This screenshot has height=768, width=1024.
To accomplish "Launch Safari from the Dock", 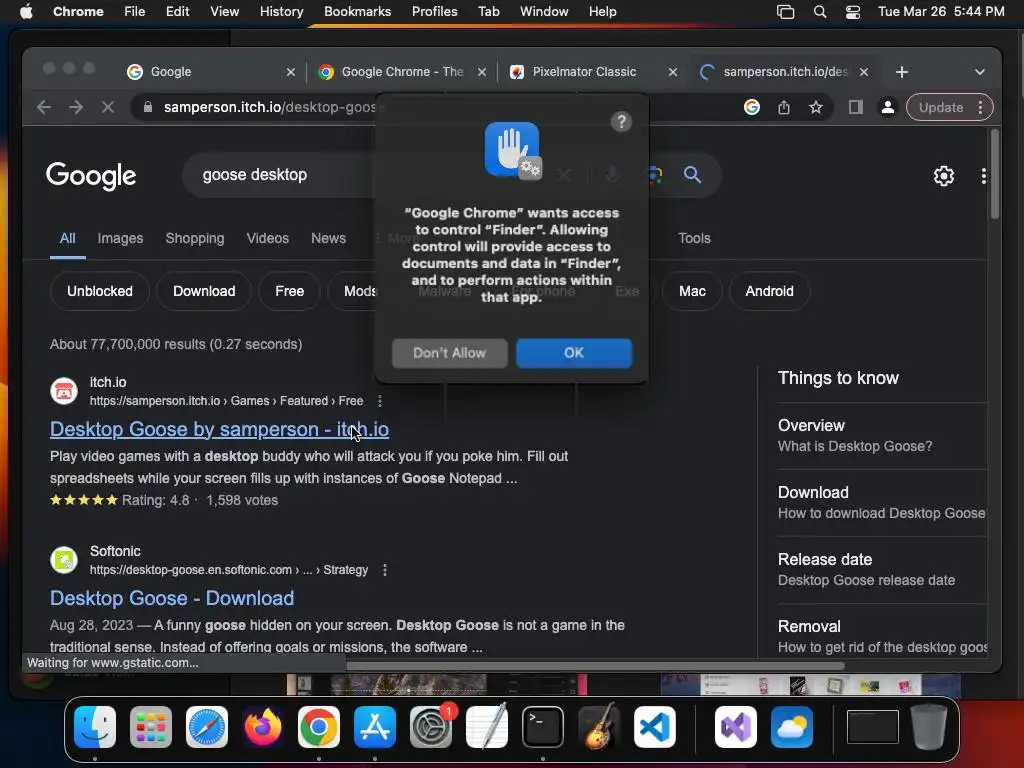I will 207,727.
